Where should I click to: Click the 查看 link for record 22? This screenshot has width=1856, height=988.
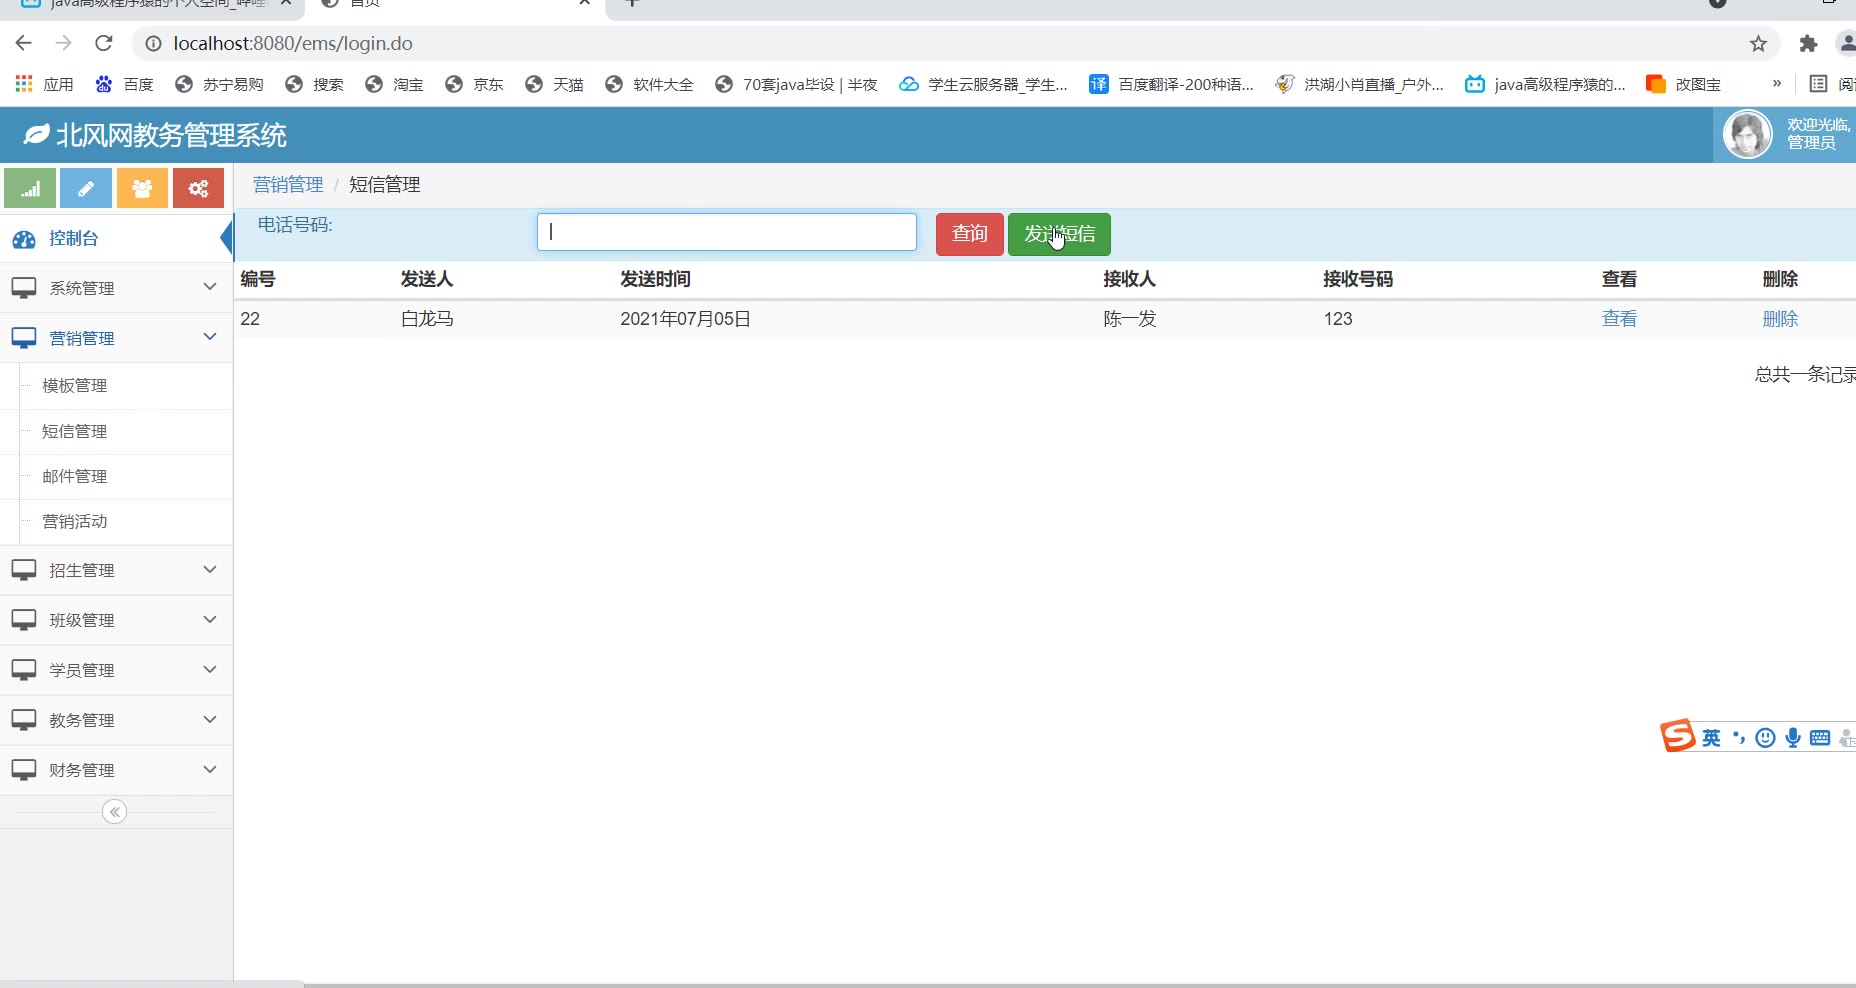coord(1620,319)
